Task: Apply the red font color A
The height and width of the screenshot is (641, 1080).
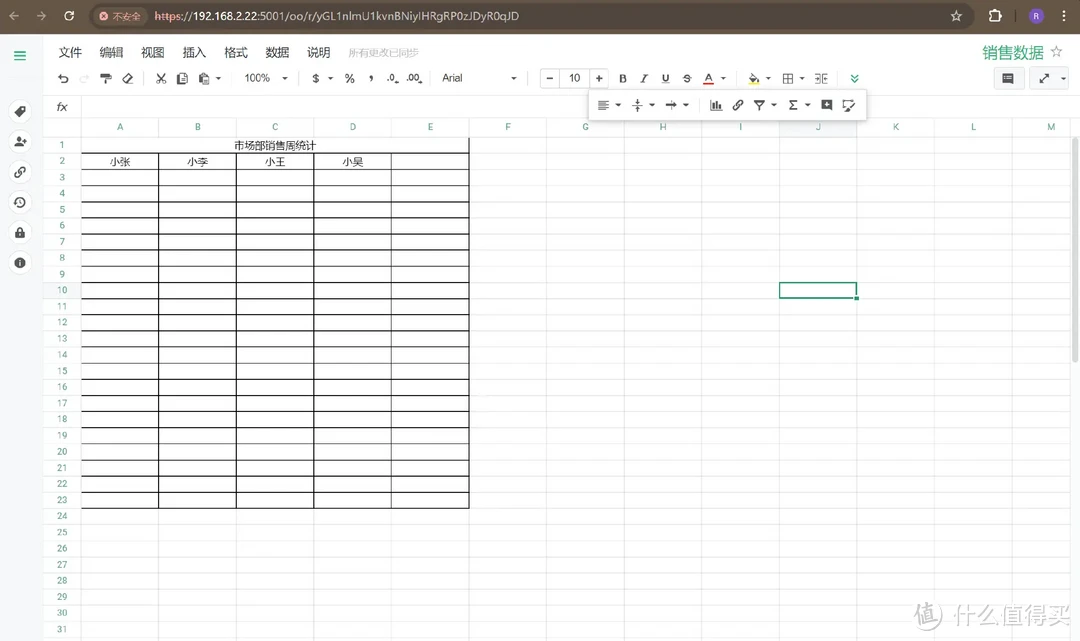Action: pyautogui.click(x=708, y=78)
